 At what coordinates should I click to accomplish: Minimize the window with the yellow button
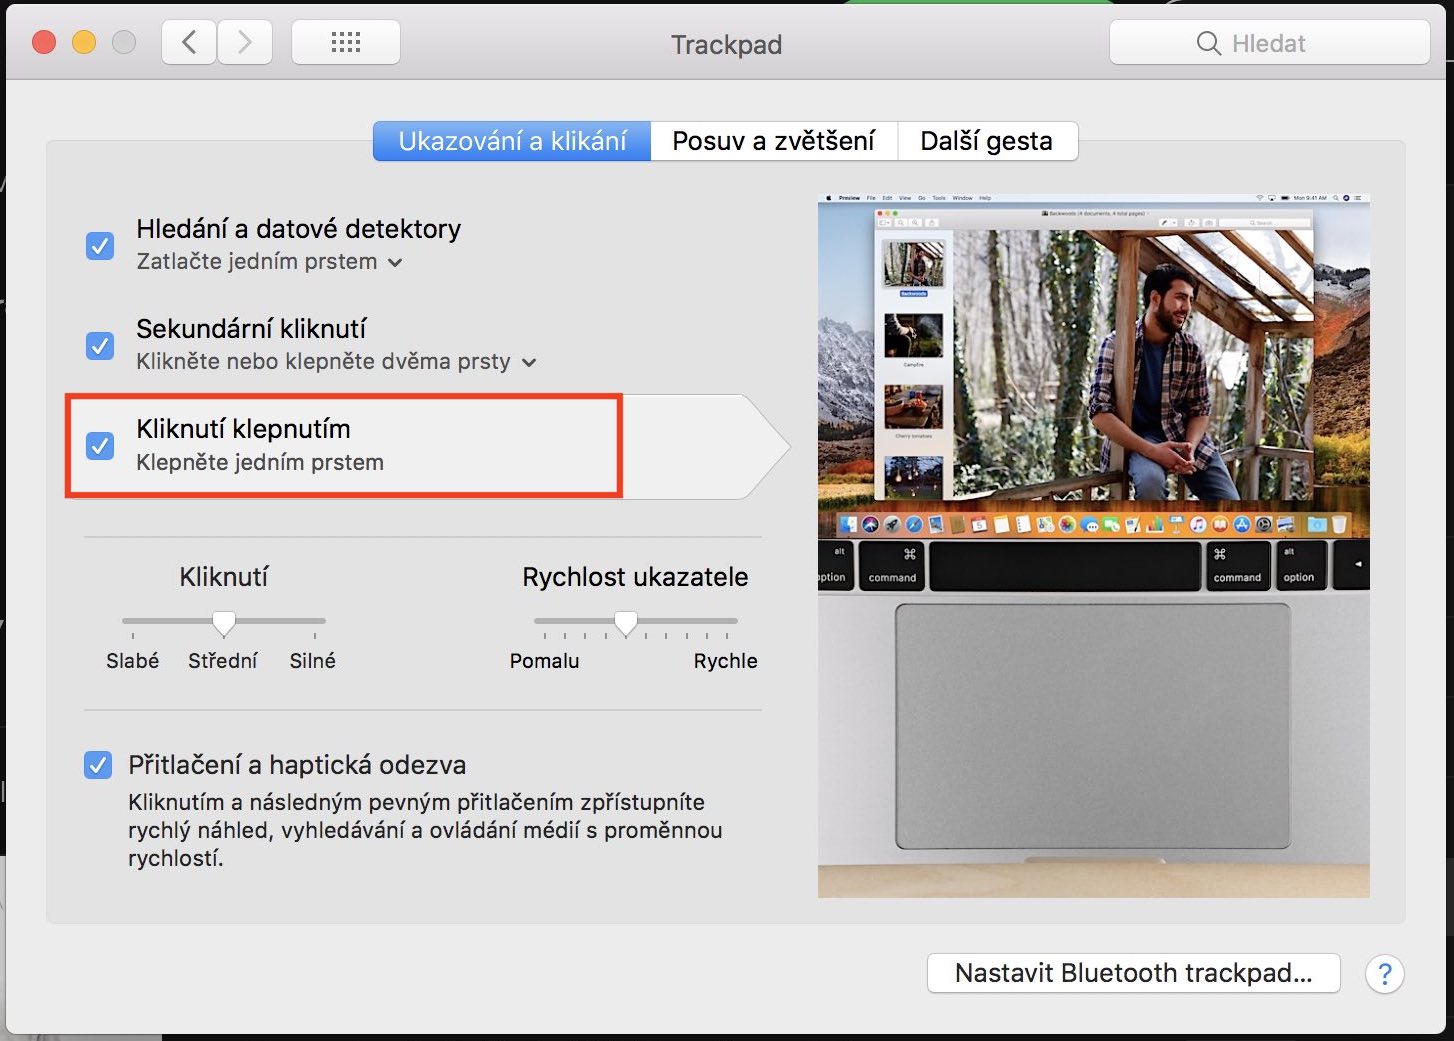click(x=84, y=43)
